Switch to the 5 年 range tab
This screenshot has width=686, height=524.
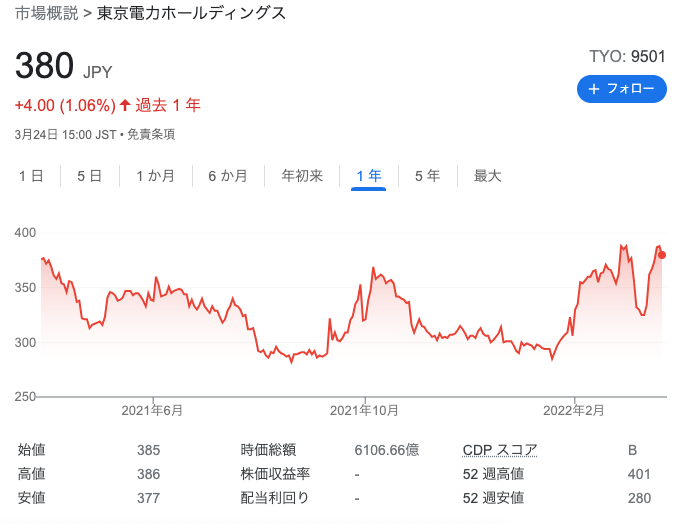[427, 176]
